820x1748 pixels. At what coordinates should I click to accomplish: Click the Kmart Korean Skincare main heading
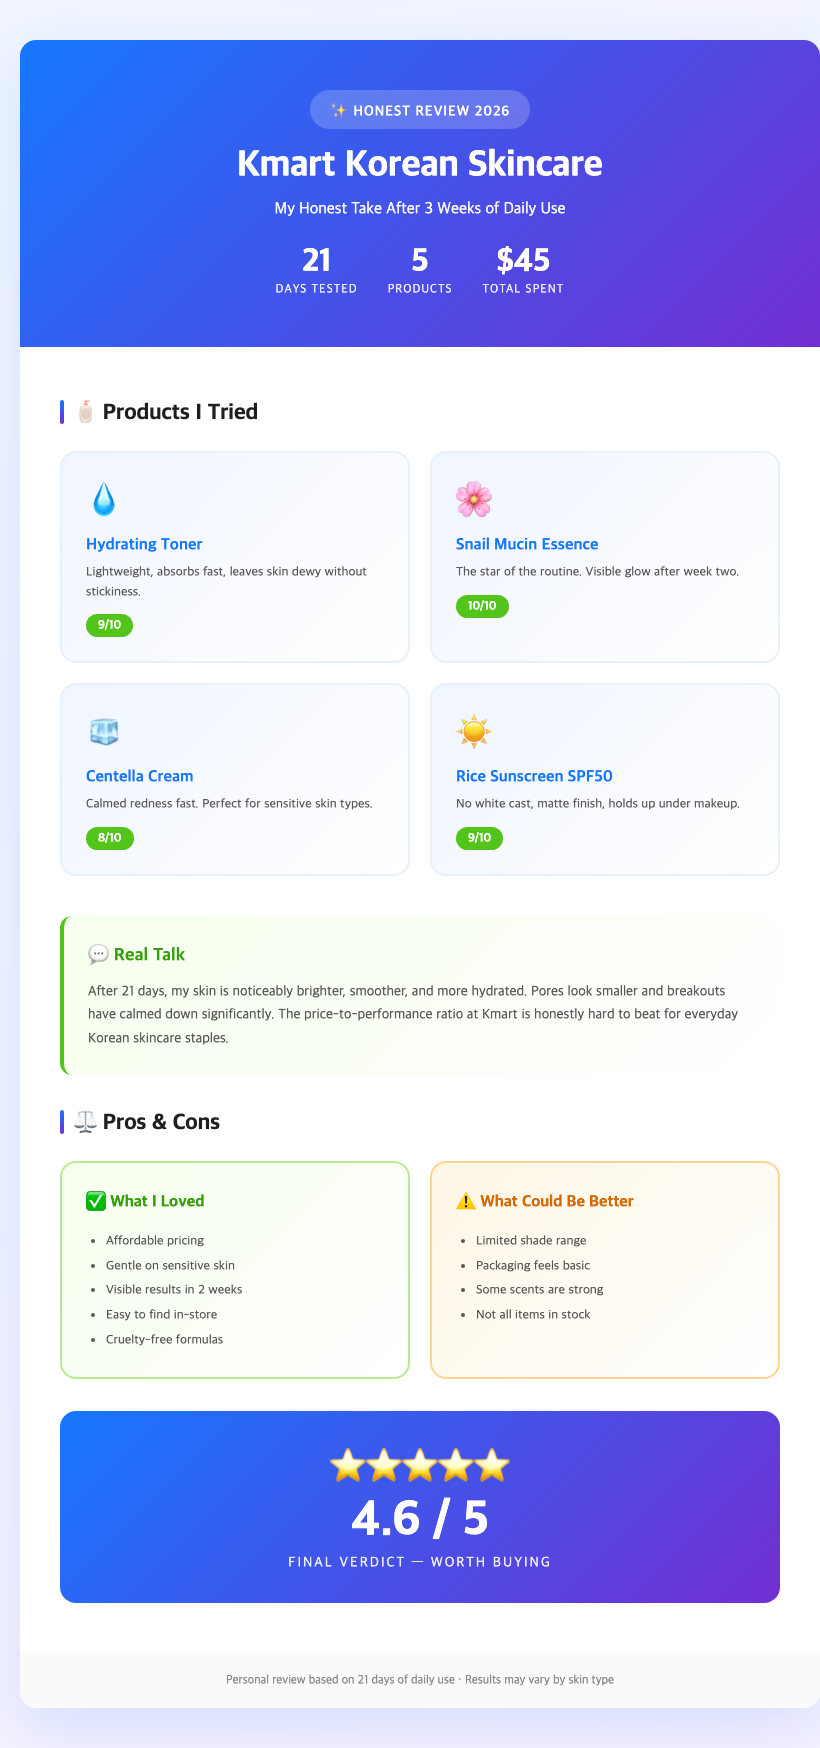click(420, 163)
